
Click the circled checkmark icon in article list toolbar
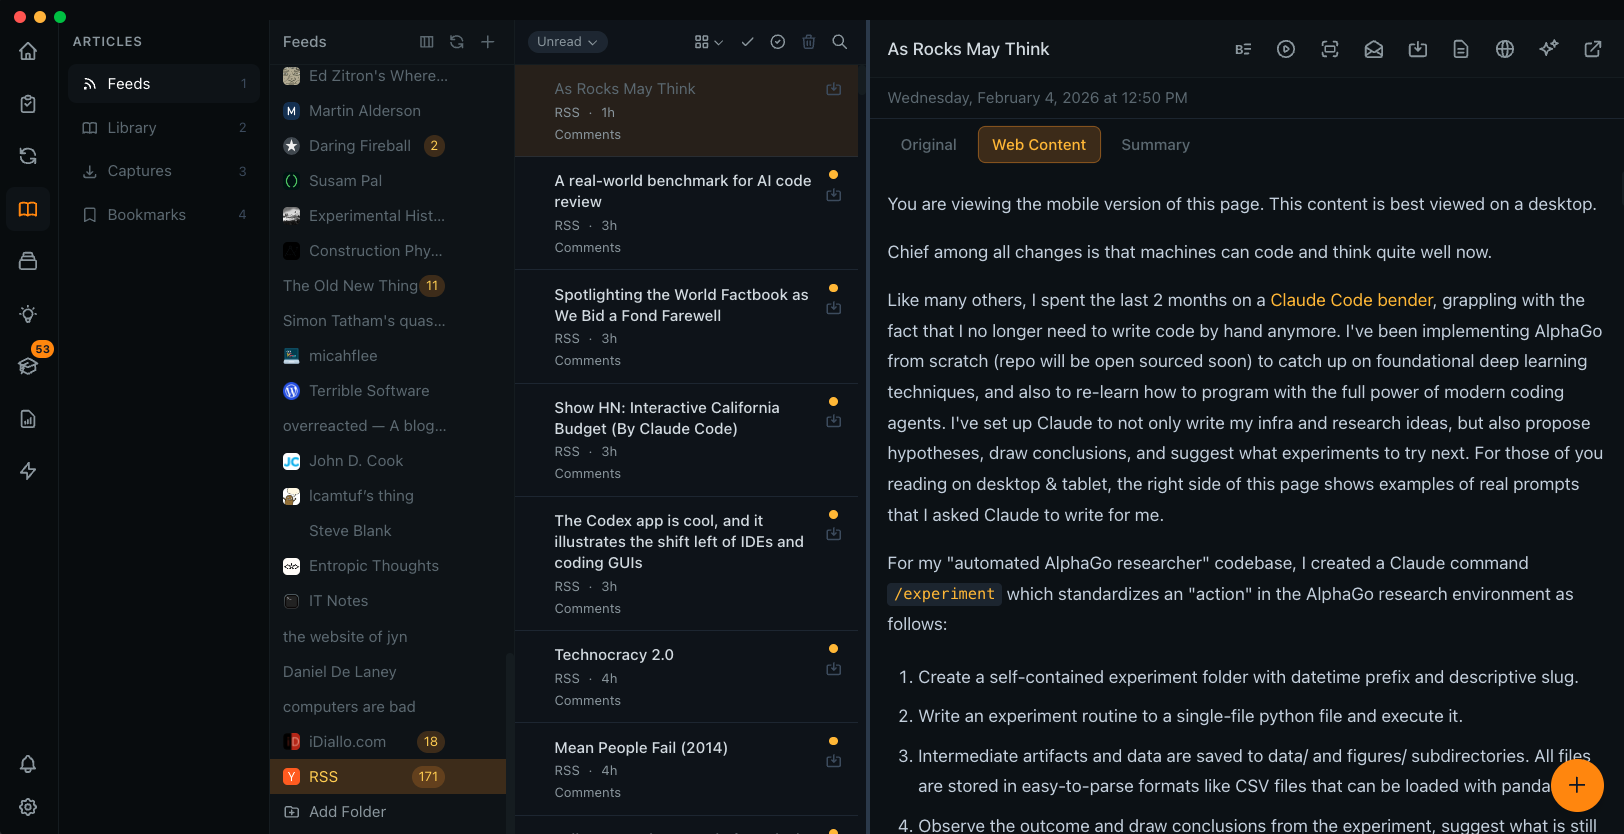778,42
